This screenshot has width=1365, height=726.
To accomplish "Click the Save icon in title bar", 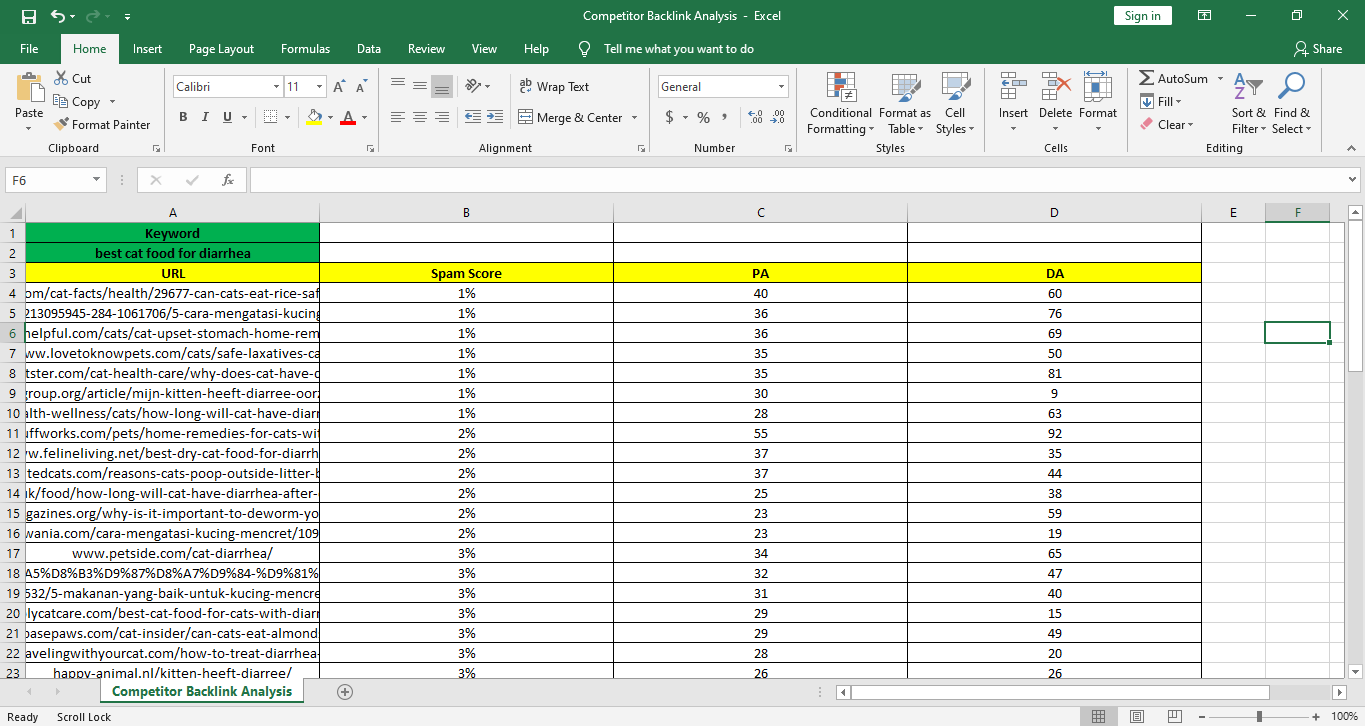I will 29,16.
